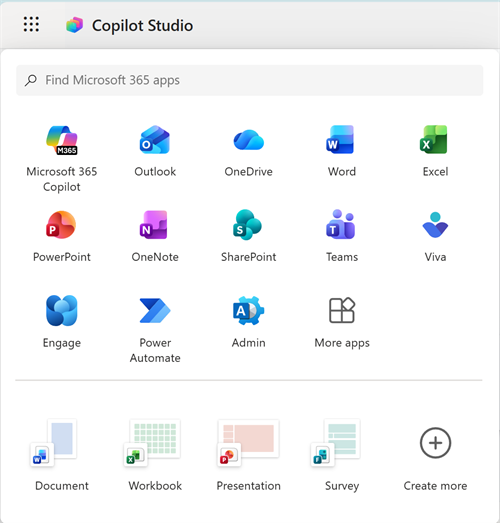Create a new Word Document
The height and width of the screenshot is (523, 500).
(53, 442)
